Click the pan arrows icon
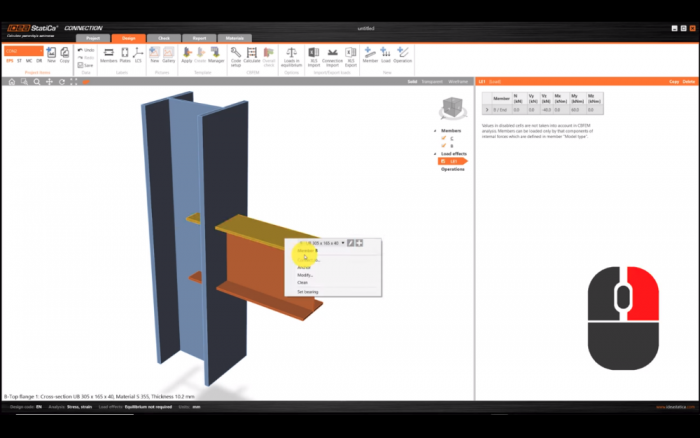Image resolution: width=700 pixels, height=438 pixels. pos(50,82)
